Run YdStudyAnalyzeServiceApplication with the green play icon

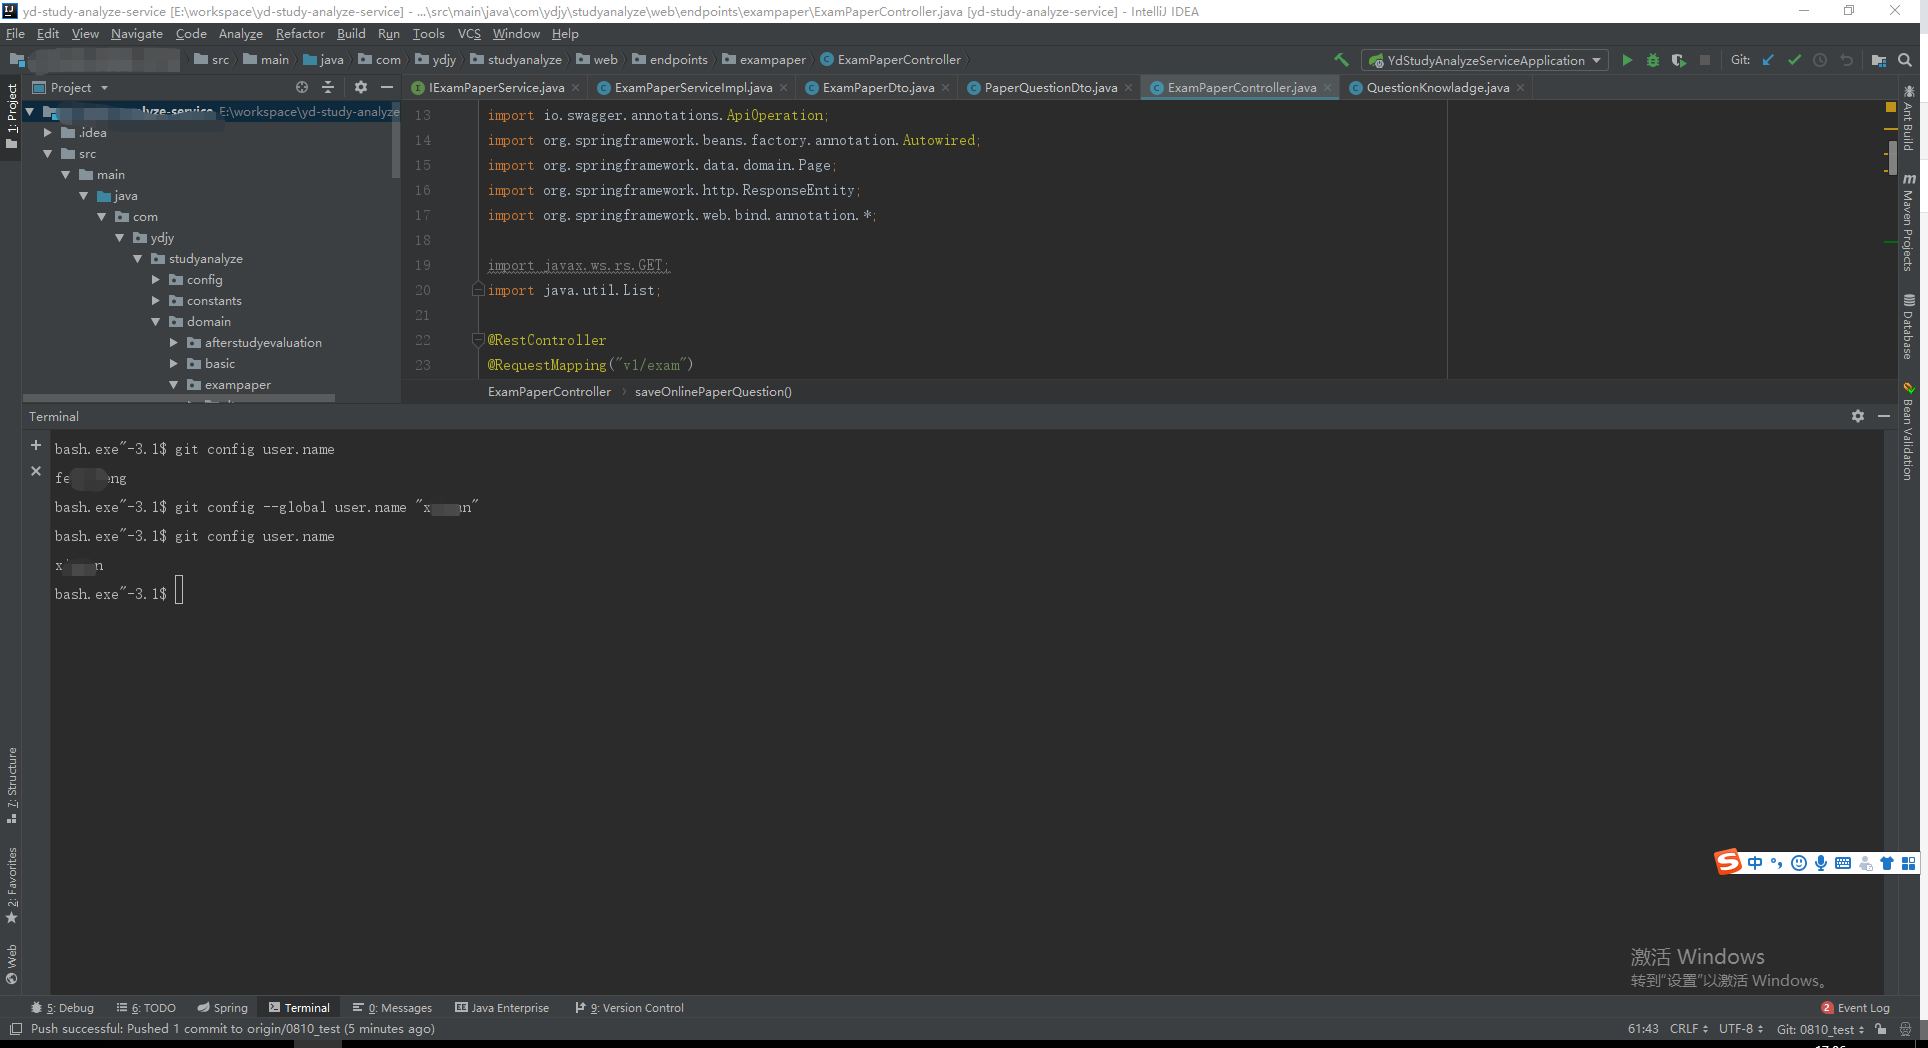[x=1627, y=60]
